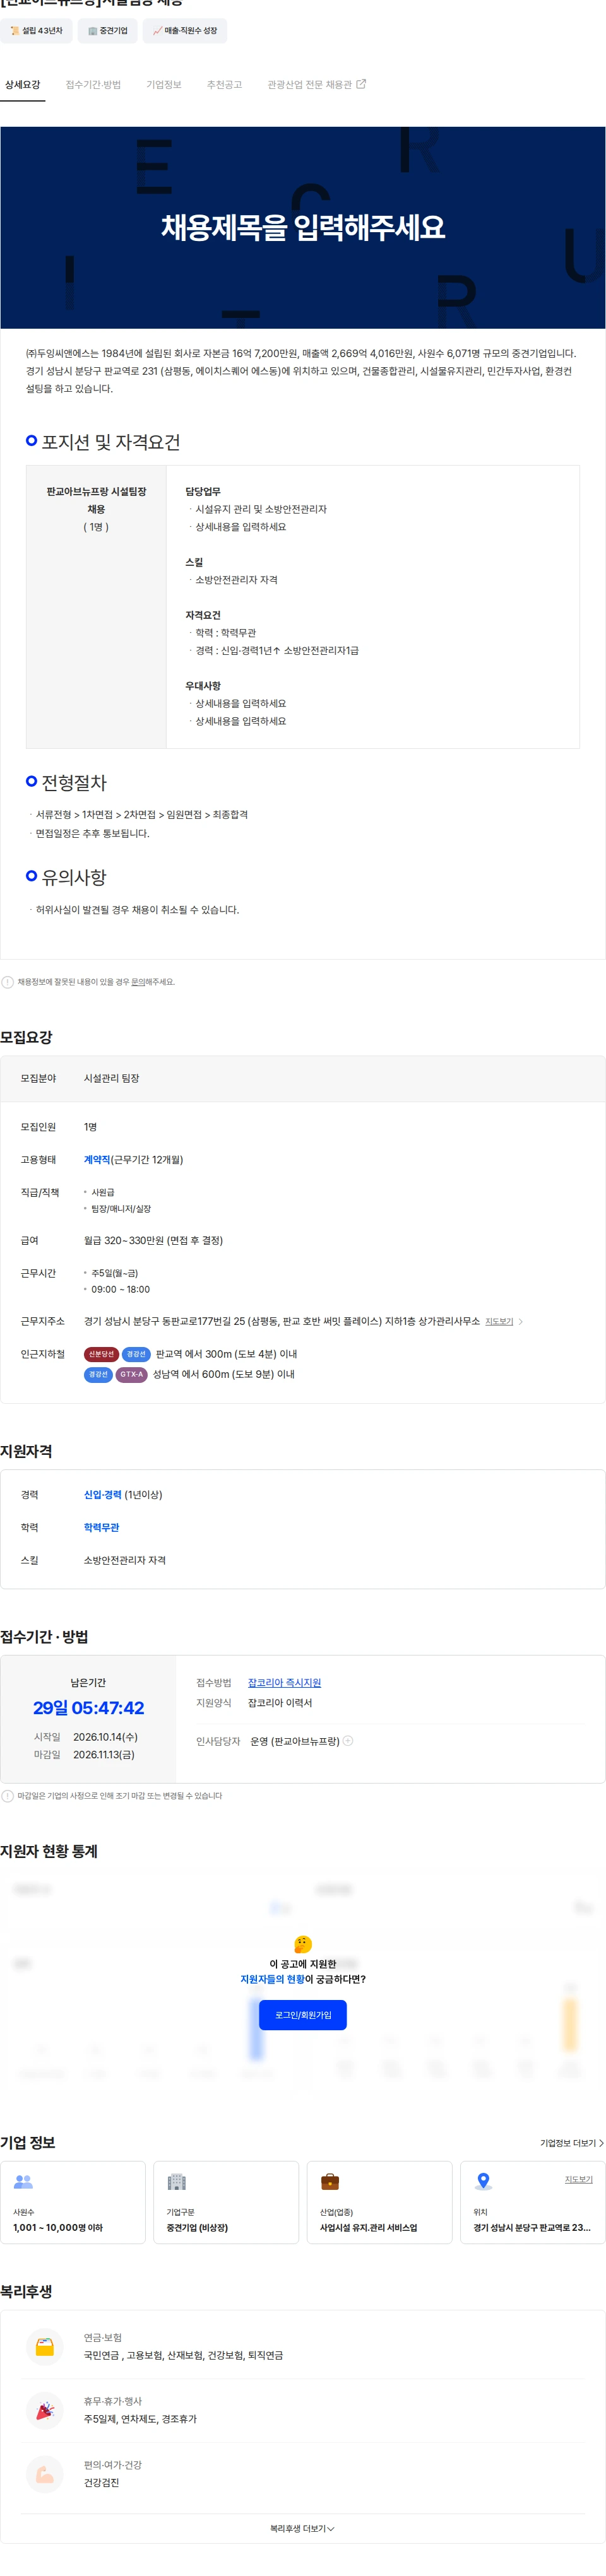Open the 기업정보 tab

click(x=164, y=85)
